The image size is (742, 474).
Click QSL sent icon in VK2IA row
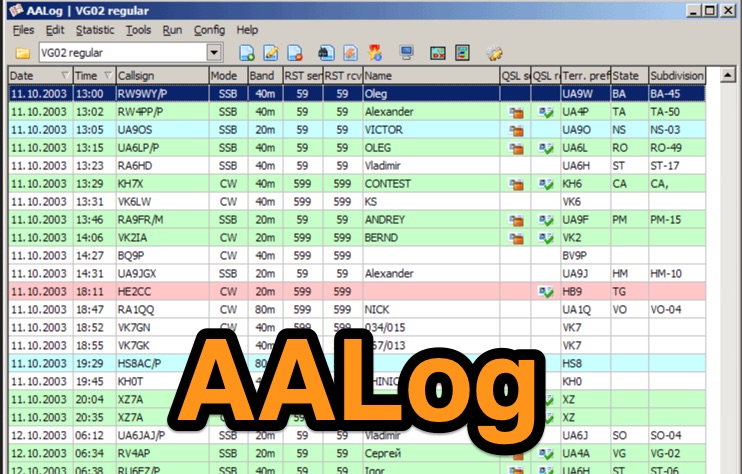tap(516, 238)
